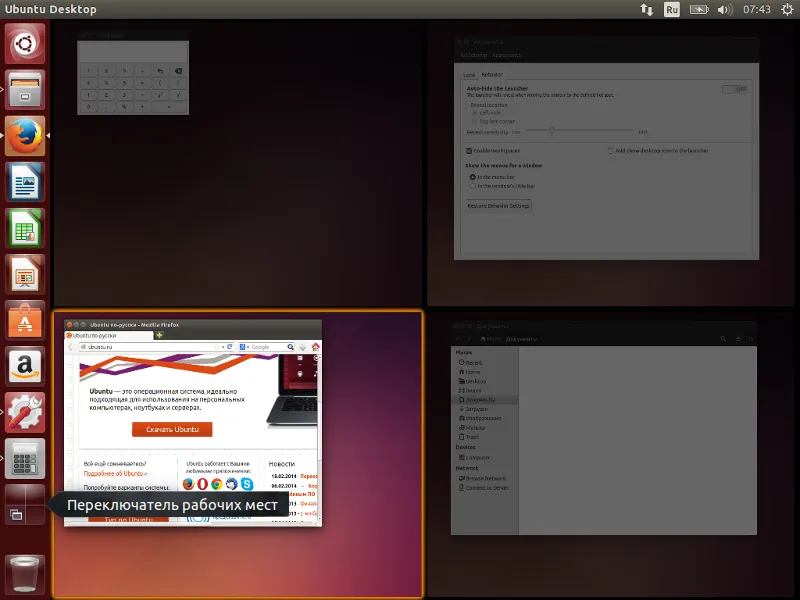Select the Left side reveal location radio
800x600 pixels.
474,113
